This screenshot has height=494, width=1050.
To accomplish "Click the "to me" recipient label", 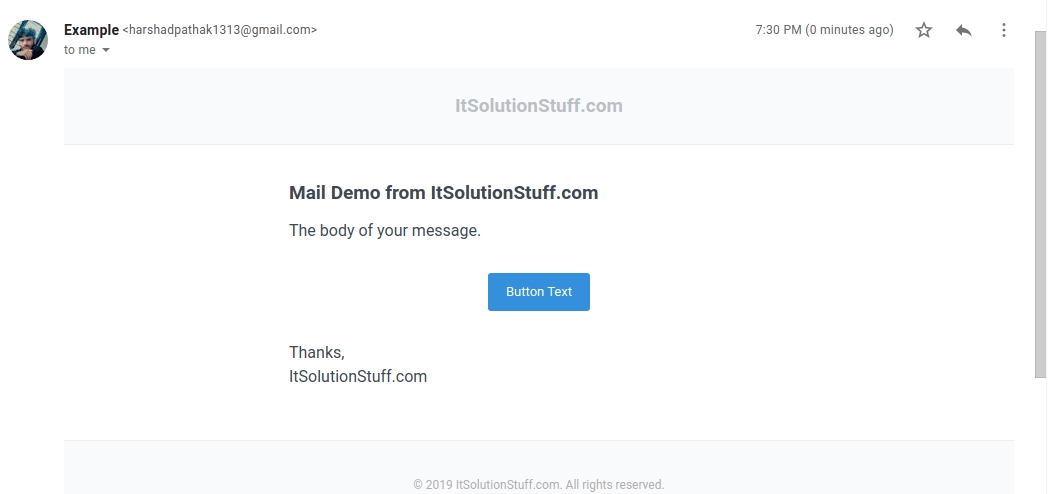I will [80, 50].
